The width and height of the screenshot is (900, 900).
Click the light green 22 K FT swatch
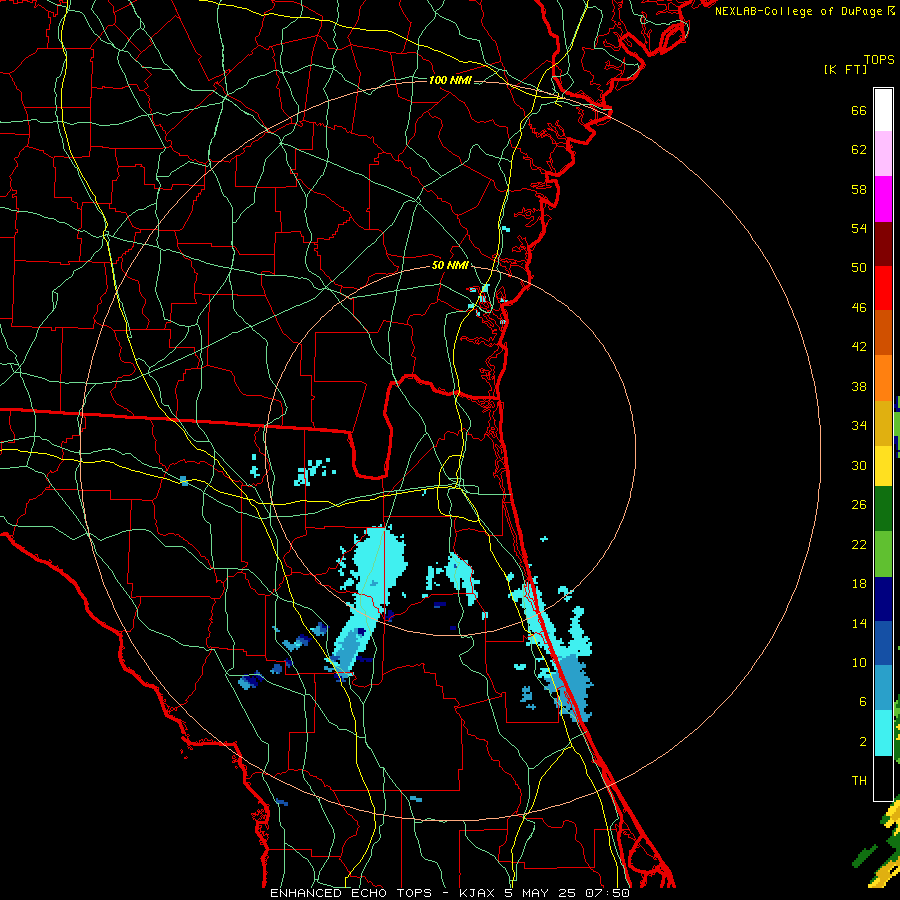(883, 553)
